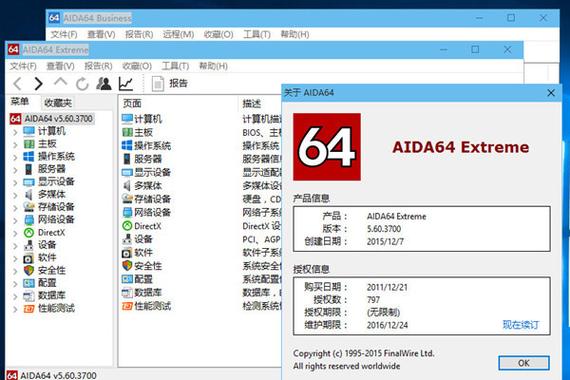Click AIDA64 Extreme title bar app icon
This screenshot has height=380, width=570.
(x=13, y=49)
